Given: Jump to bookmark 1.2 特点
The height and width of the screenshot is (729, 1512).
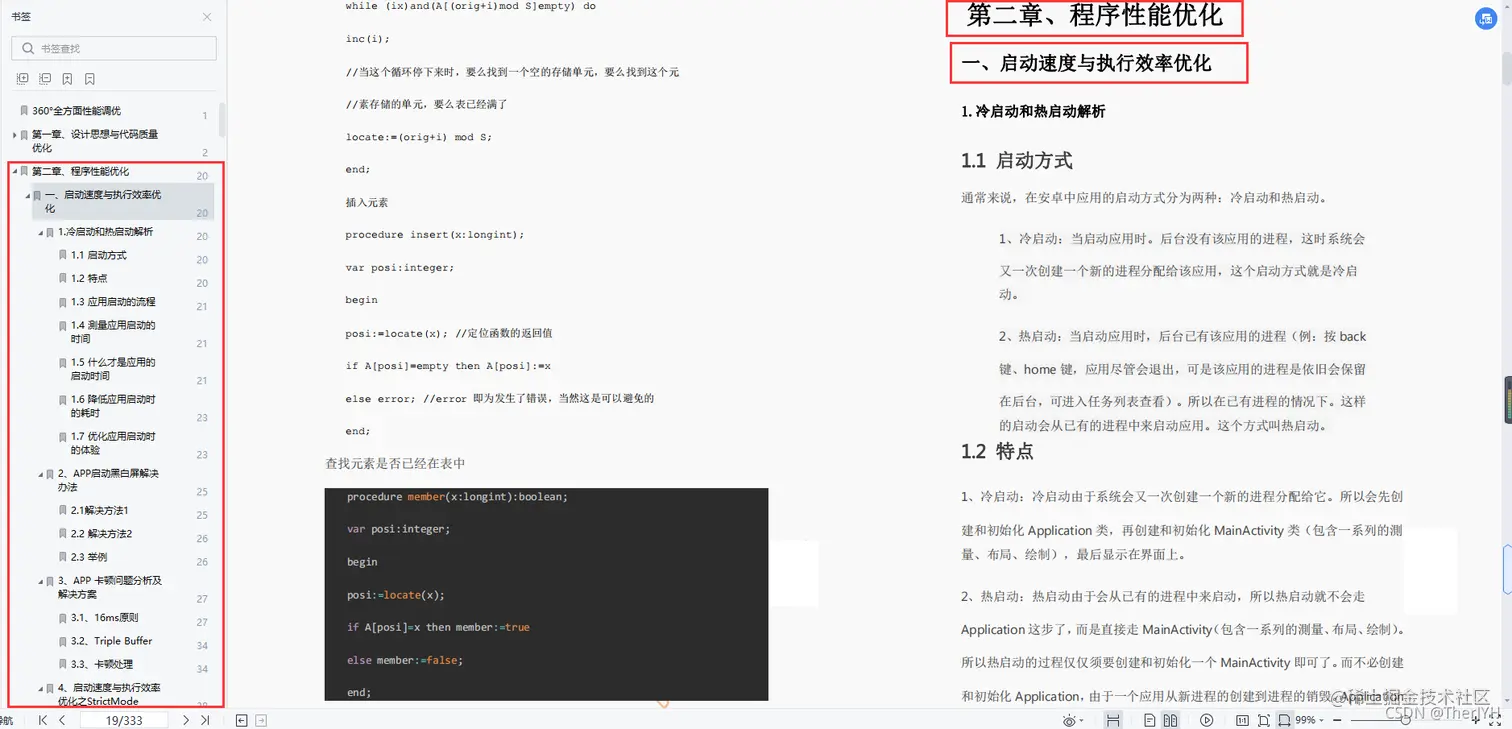Looking at the screenshot, I should (x=89, y=278).
